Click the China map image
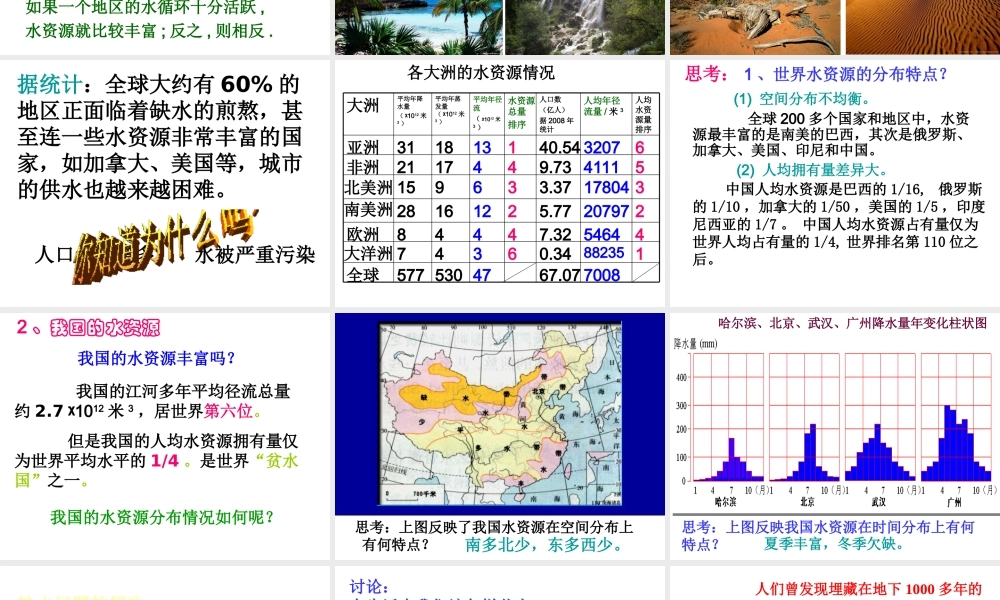The width and height of the screenshot is (1000, 600). (500, 414)
